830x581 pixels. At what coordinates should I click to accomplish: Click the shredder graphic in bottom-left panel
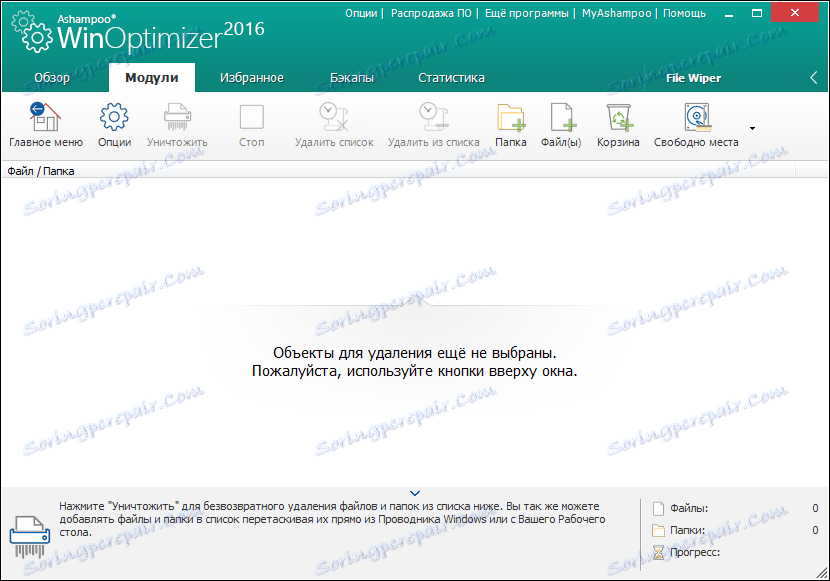pyautogui.click(x=31, y=533)
